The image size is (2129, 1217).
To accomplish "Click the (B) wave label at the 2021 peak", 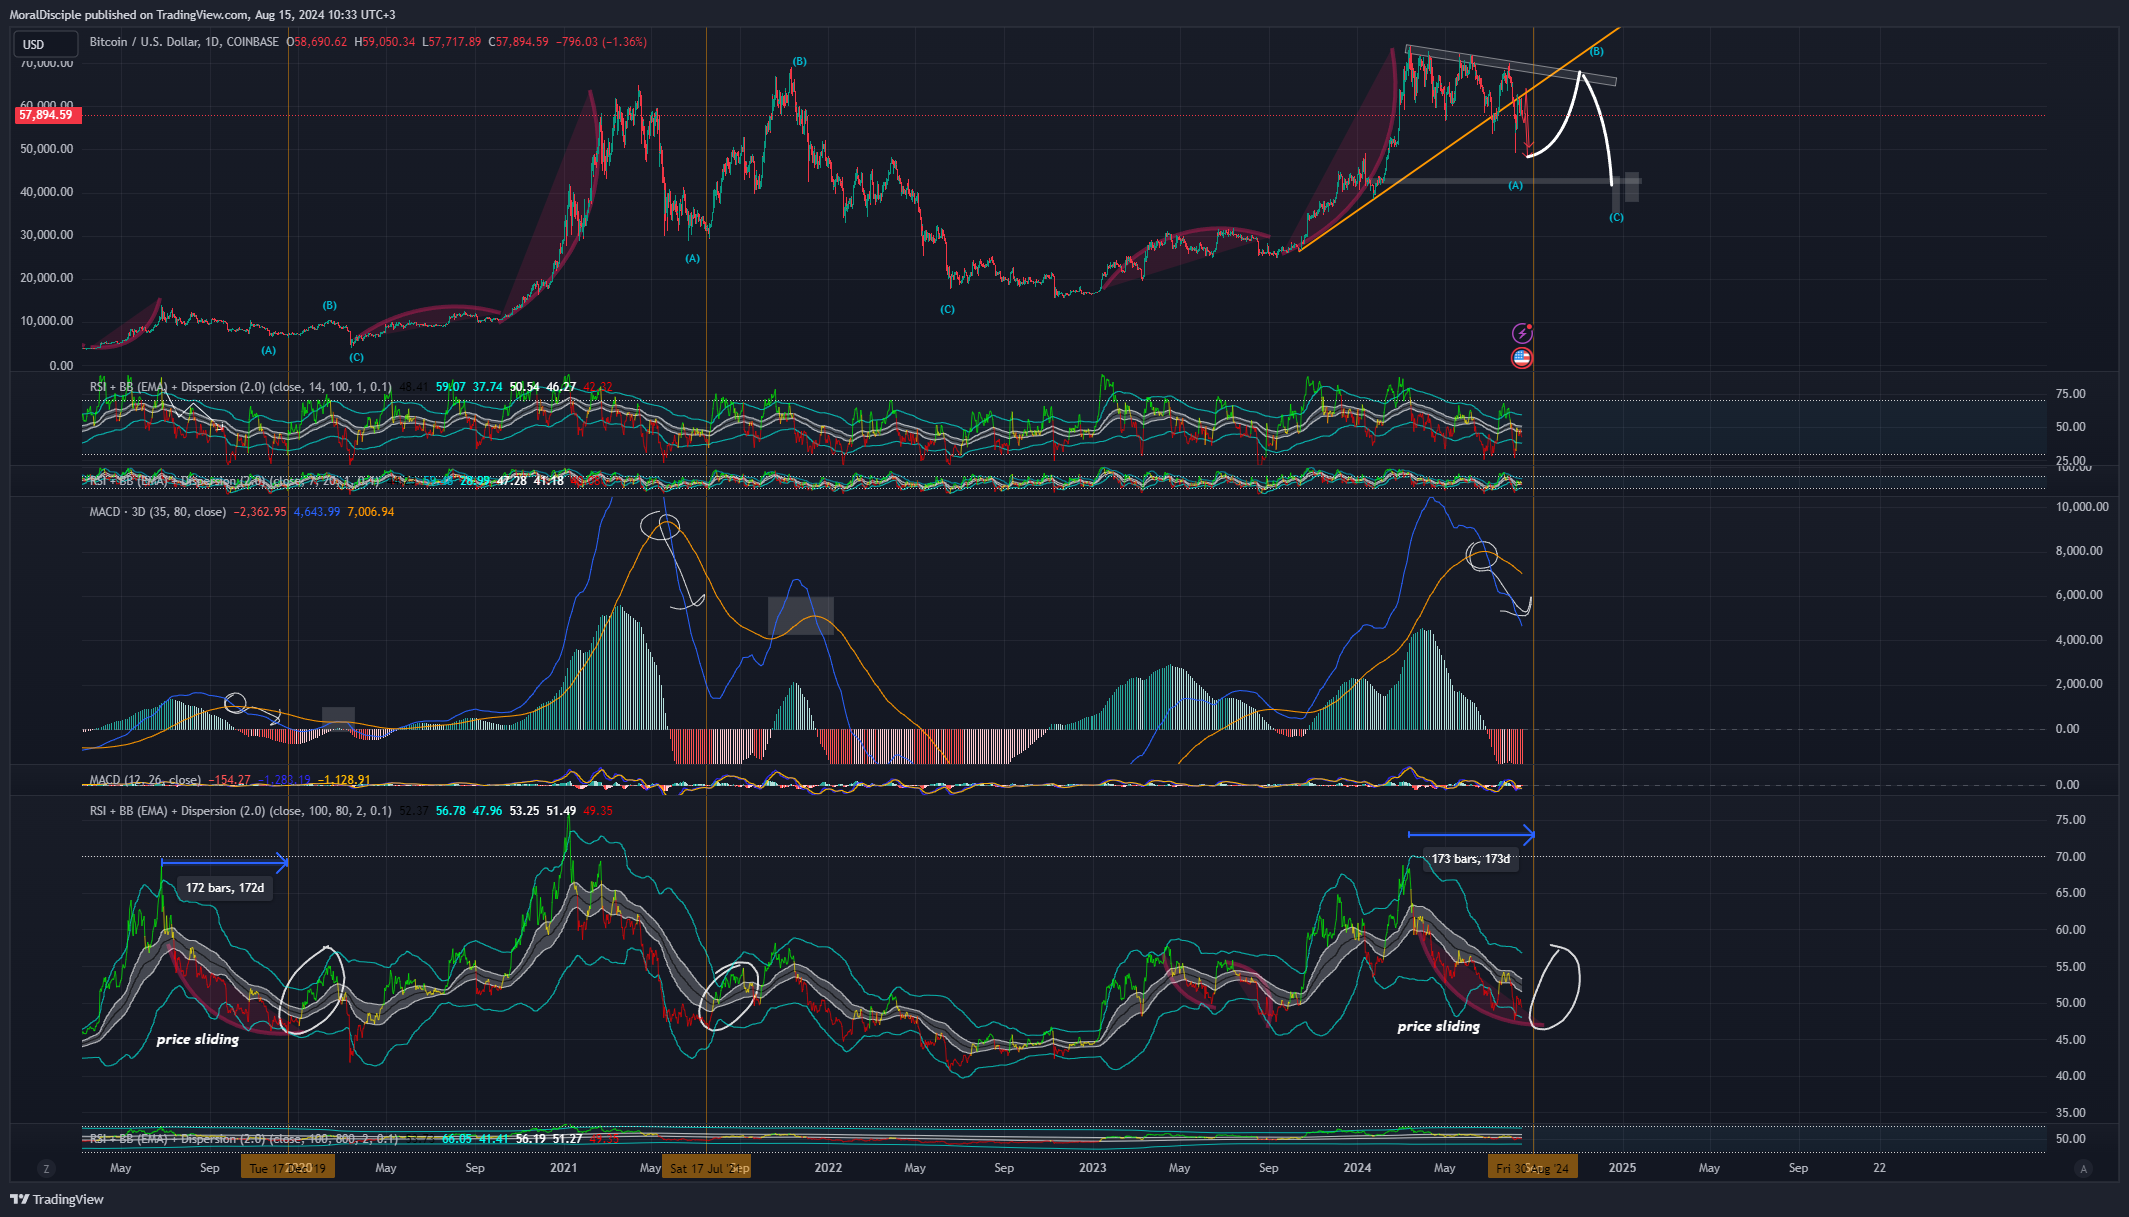I will click(x=799, y=62).
